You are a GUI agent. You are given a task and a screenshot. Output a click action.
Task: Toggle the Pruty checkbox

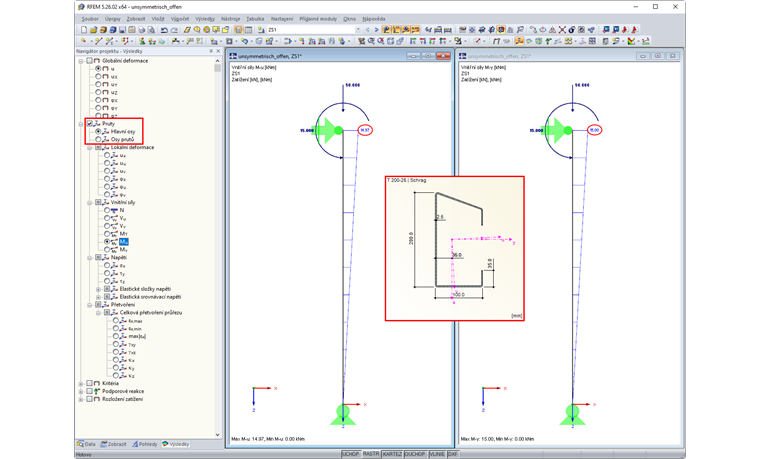(x=90, y=124)
